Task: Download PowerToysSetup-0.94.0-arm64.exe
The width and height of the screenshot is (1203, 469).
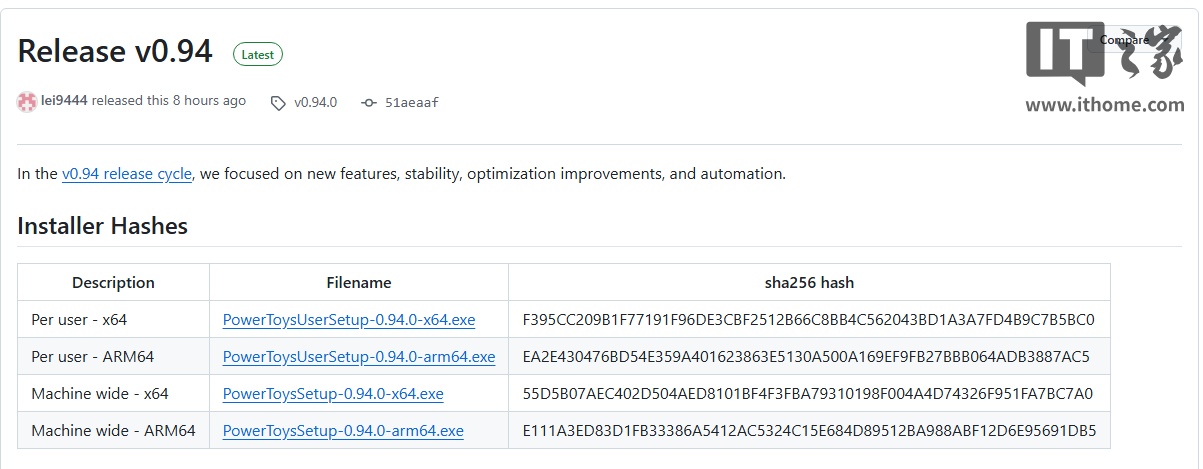Action: [343, 431]
